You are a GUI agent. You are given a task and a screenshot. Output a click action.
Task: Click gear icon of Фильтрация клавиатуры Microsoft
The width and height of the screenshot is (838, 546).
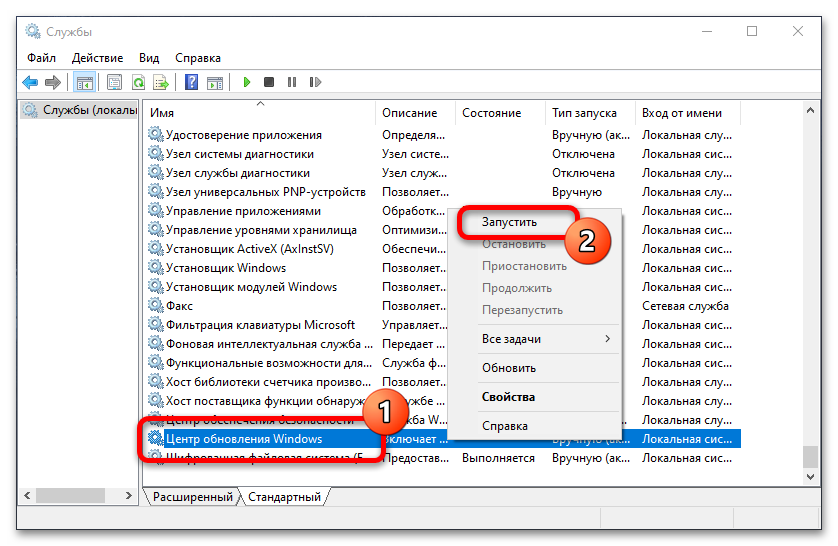[x=156, y=324]
